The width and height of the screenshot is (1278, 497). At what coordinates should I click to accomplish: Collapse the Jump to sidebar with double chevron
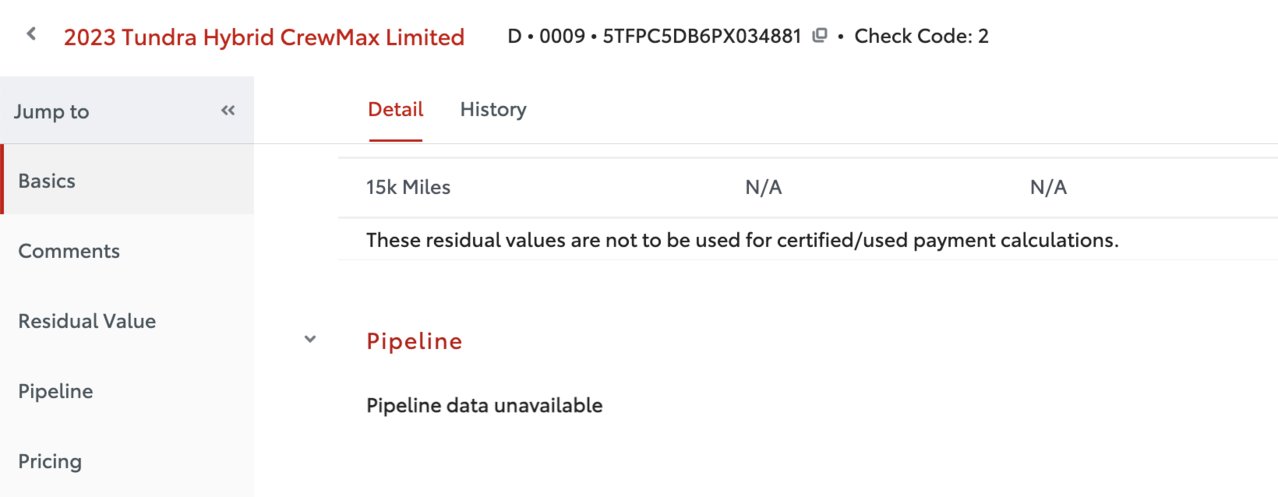(228, 110)
